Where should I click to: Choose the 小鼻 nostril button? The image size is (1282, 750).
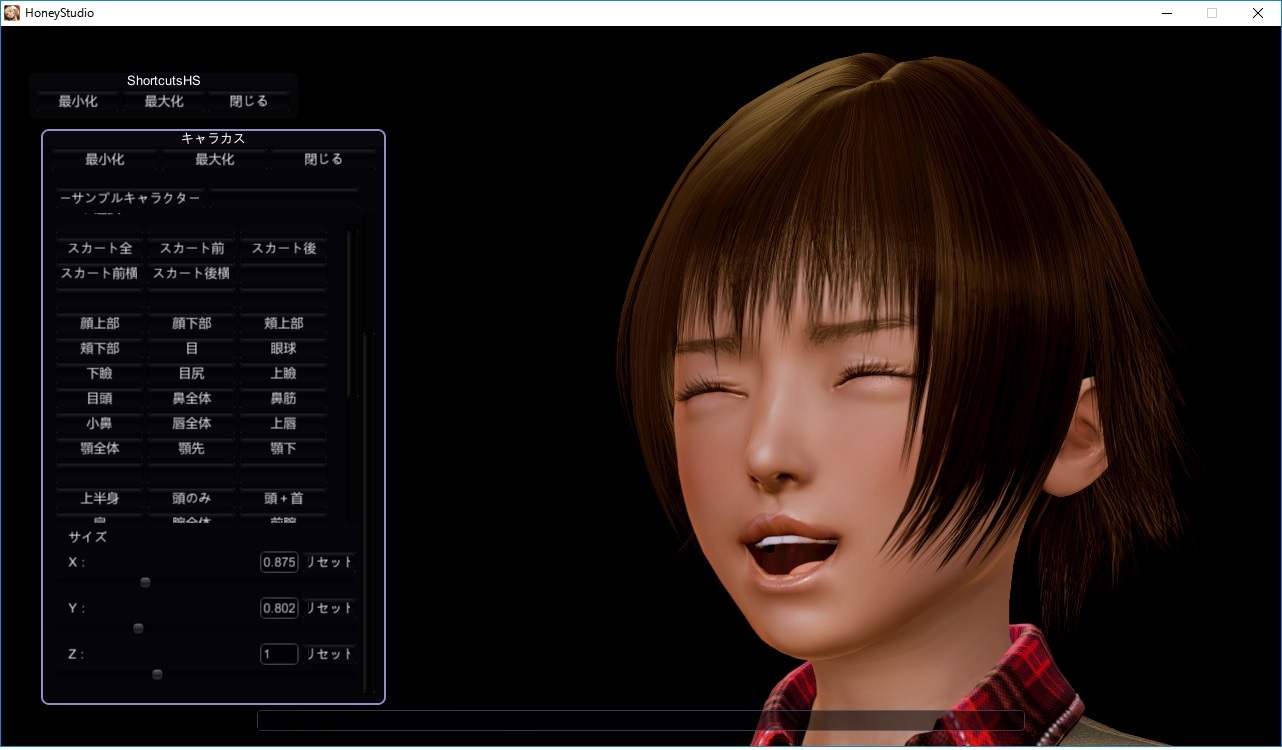(100, 423)
